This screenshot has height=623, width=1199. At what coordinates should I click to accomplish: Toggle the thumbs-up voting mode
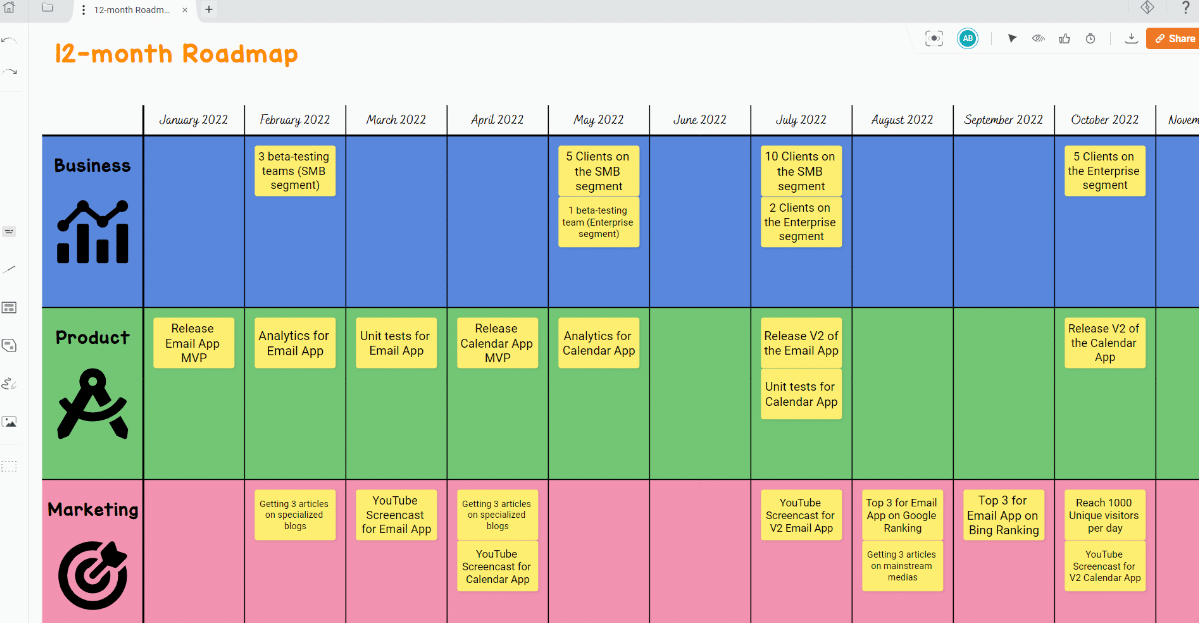(x=1064, y=38)
